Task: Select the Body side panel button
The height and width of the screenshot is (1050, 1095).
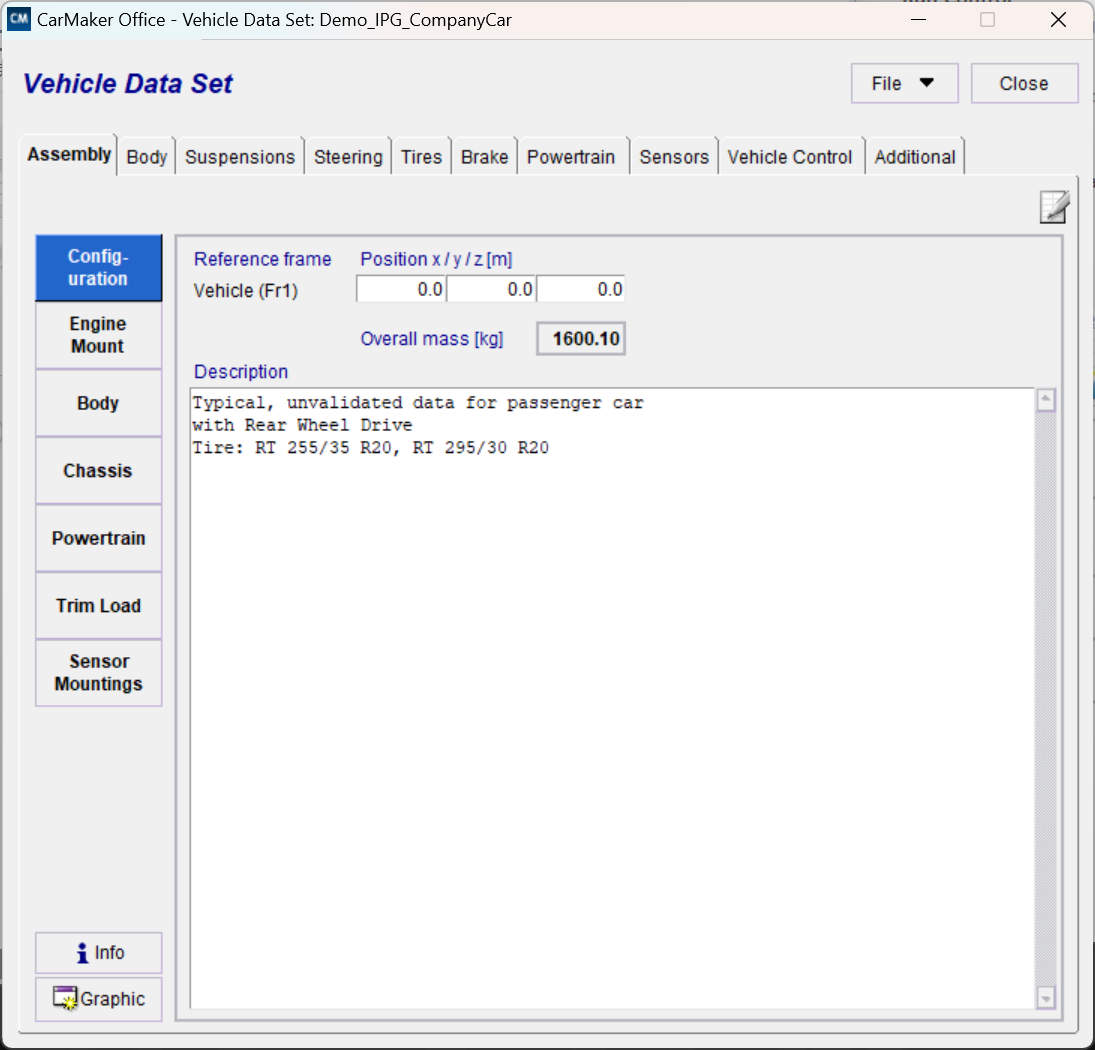Action: 98,404
